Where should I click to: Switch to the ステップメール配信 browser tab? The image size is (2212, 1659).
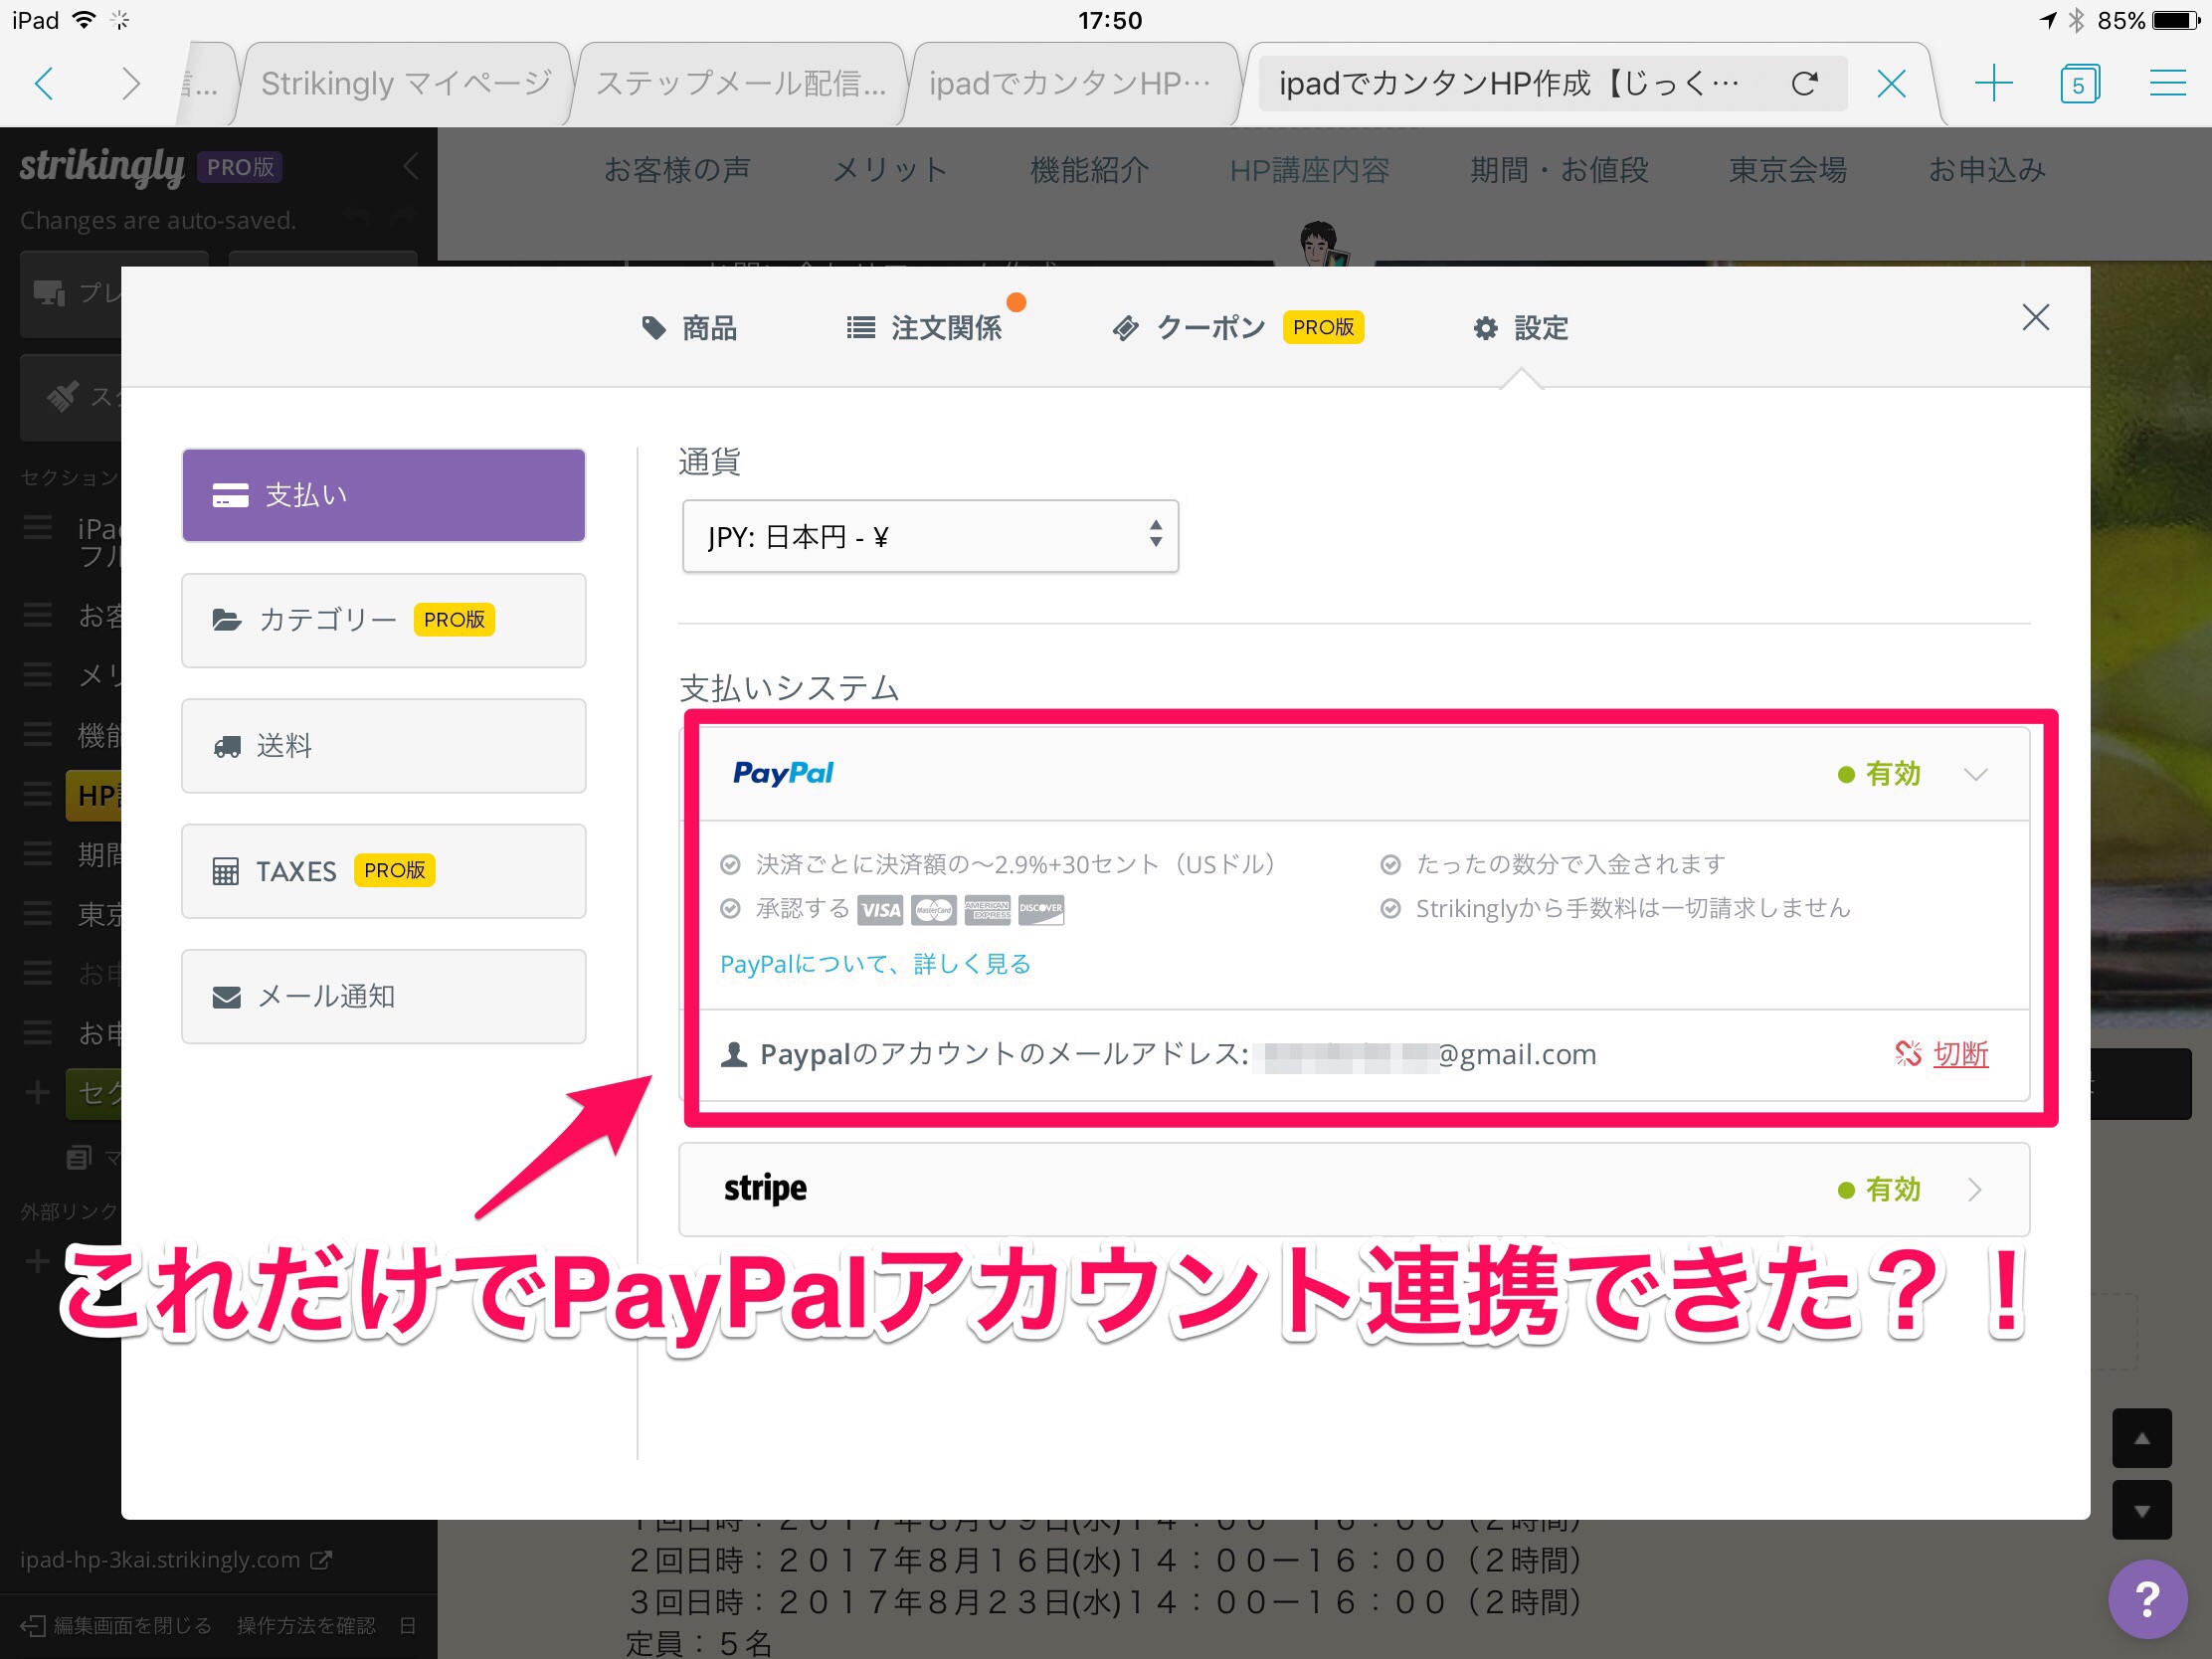[741, 83]
